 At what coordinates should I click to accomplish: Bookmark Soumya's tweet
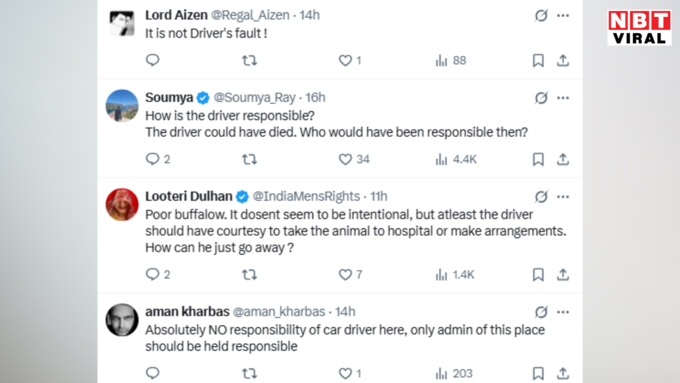[x=538, y=159]
